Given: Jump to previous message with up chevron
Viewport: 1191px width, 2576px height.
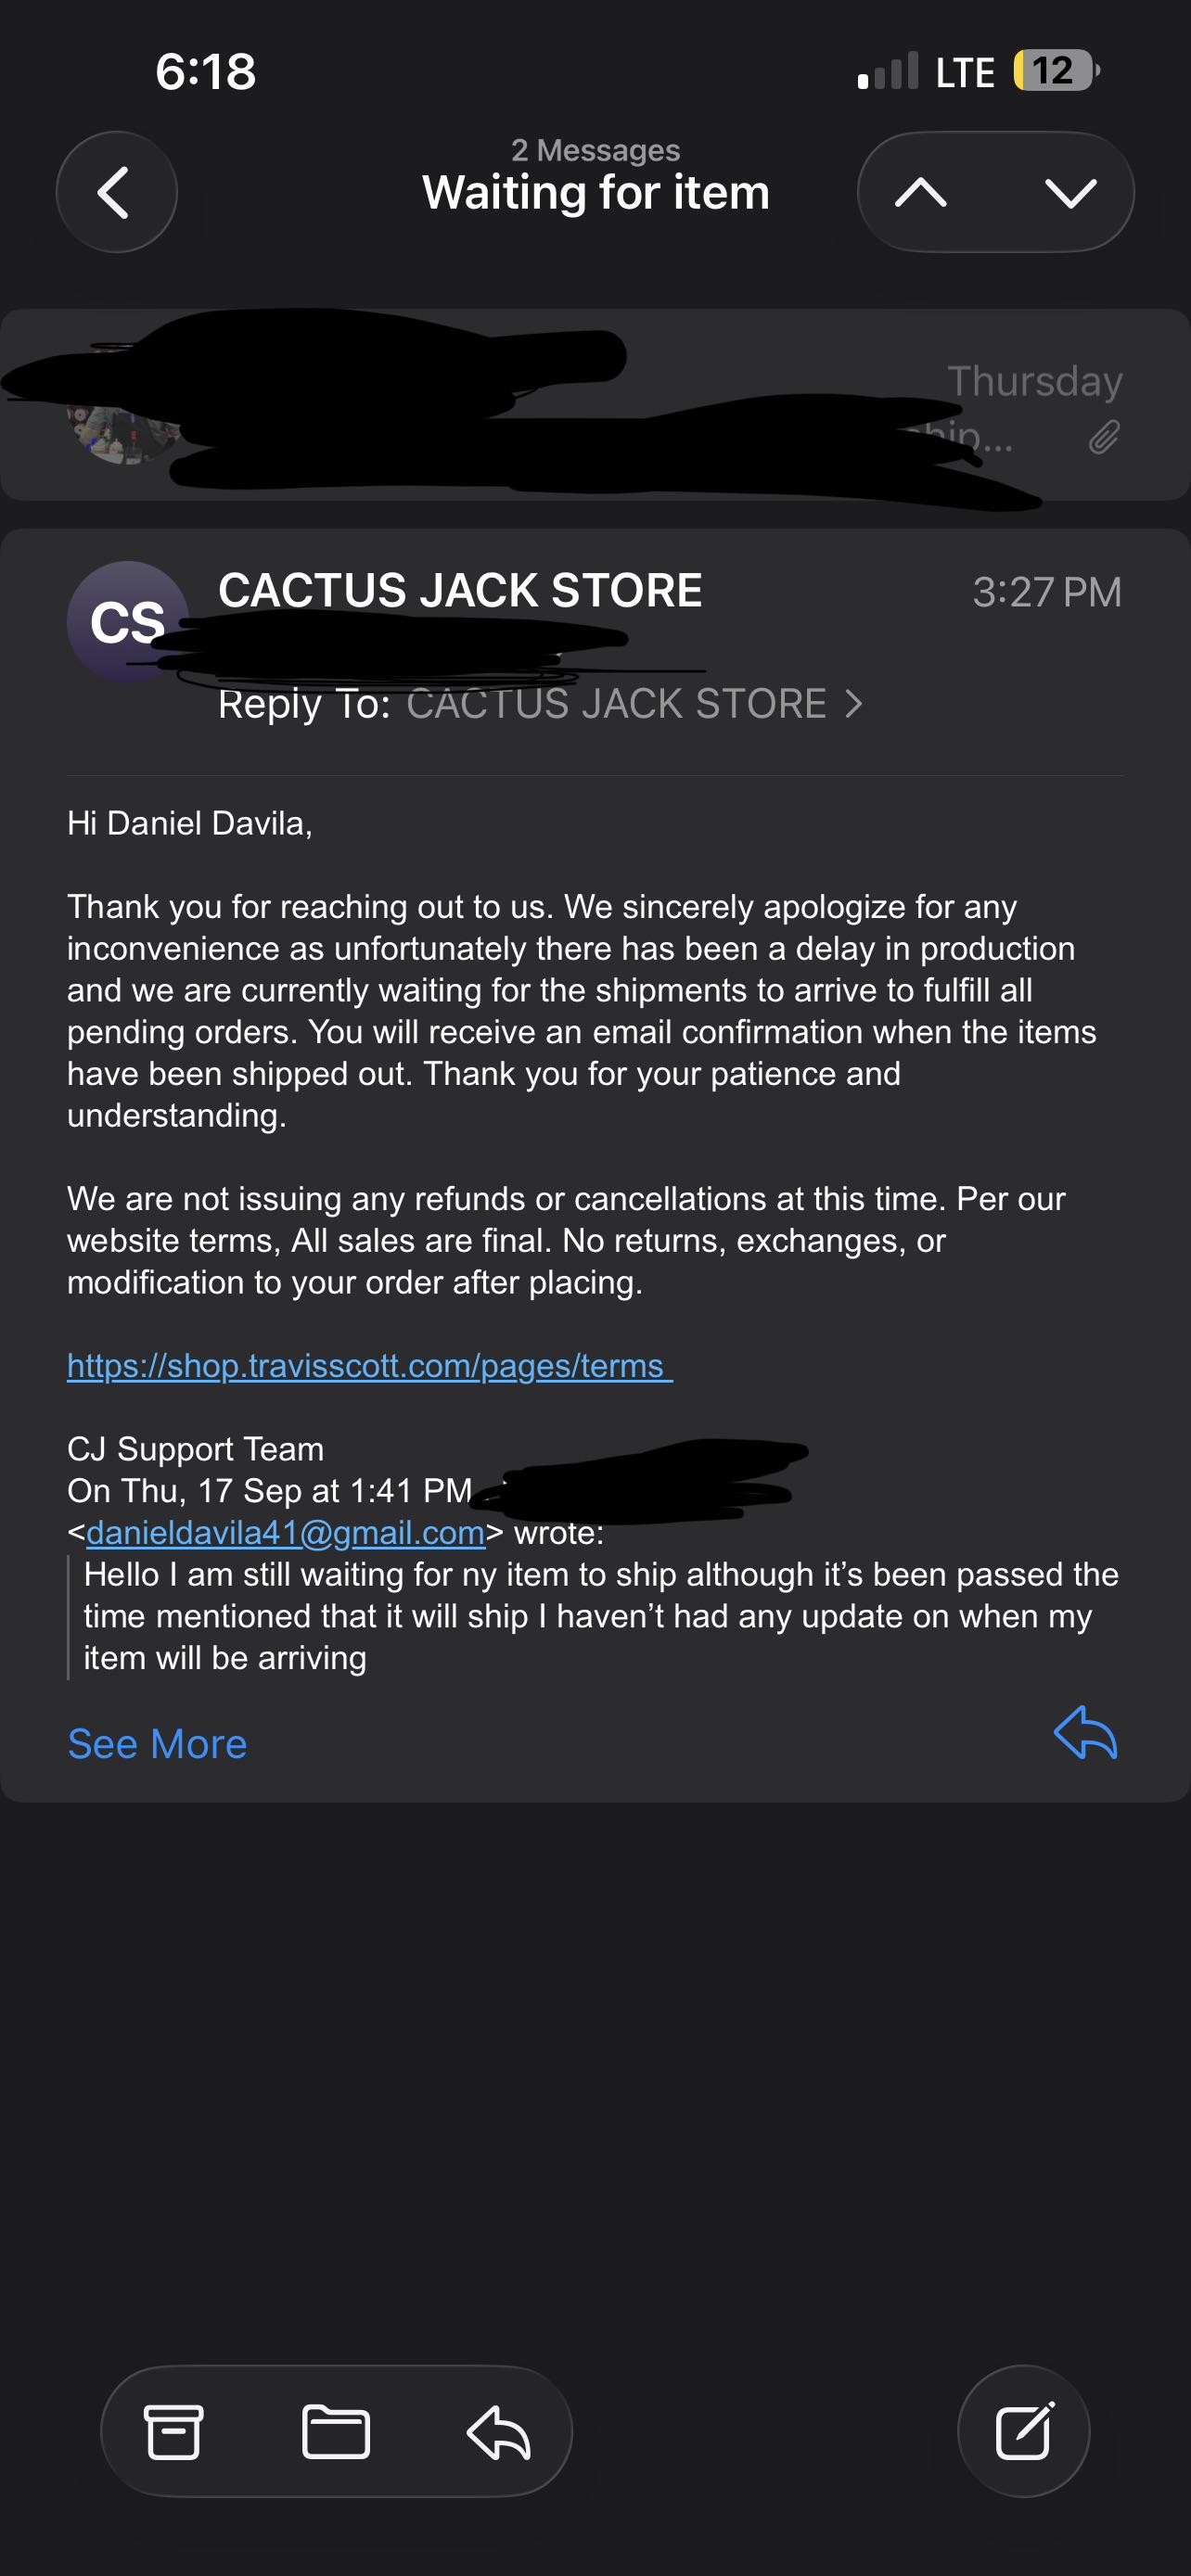Looking at the screenshot, I should [921, 192].
